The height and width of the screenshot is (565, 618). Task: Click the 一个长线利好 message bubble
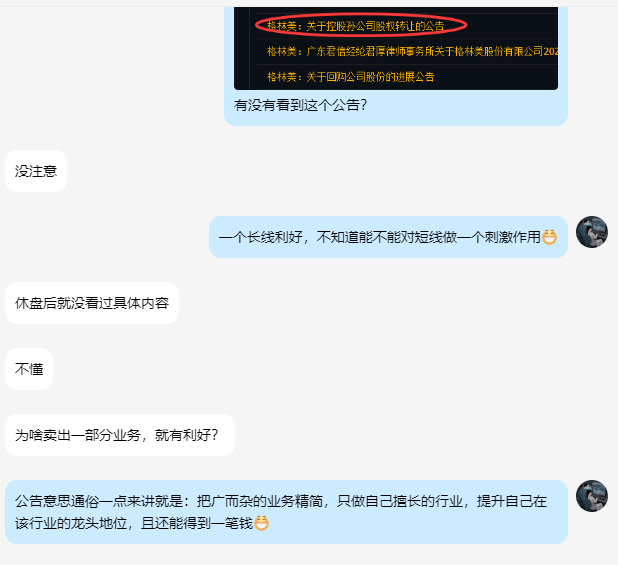click(x=388, y=237)
